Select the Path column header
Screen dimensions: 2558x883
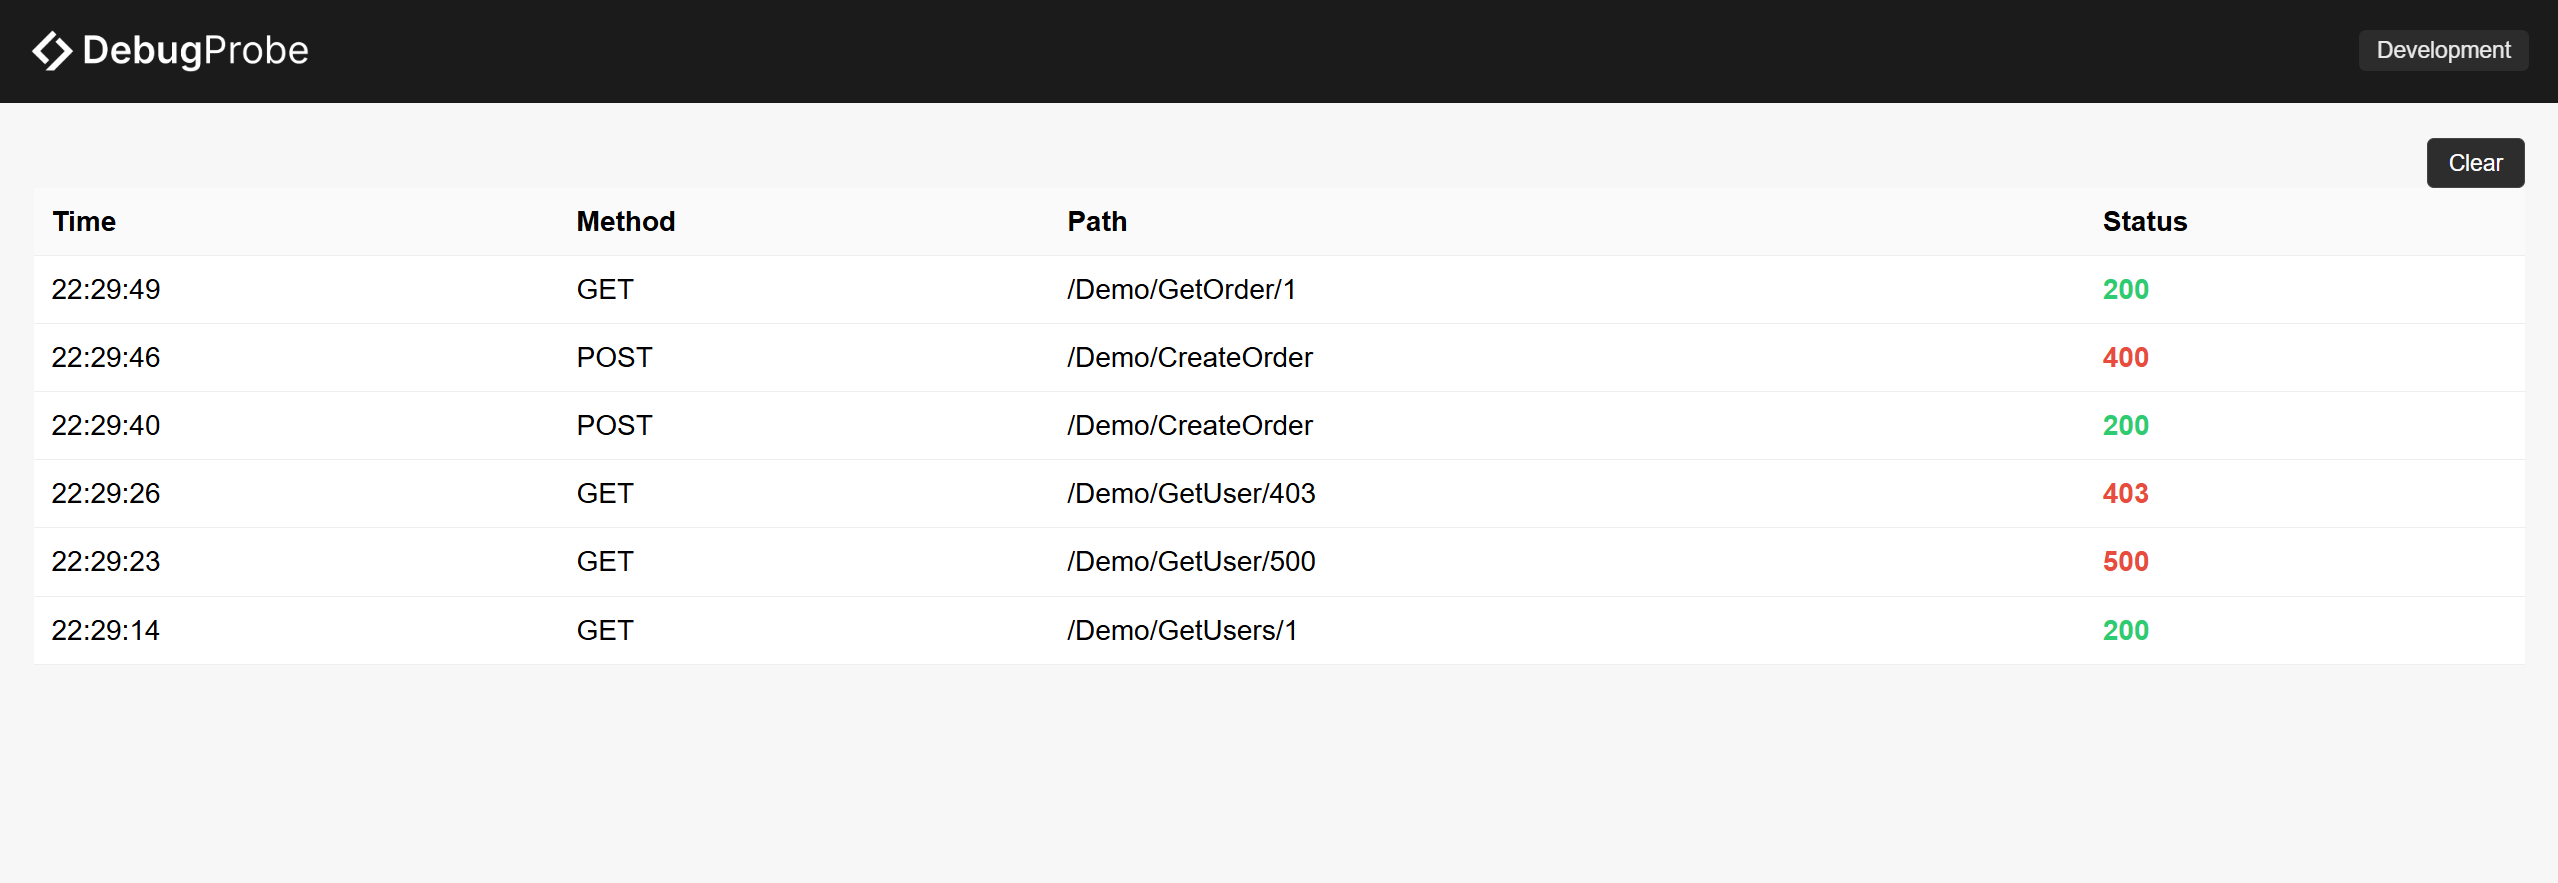1097,222
